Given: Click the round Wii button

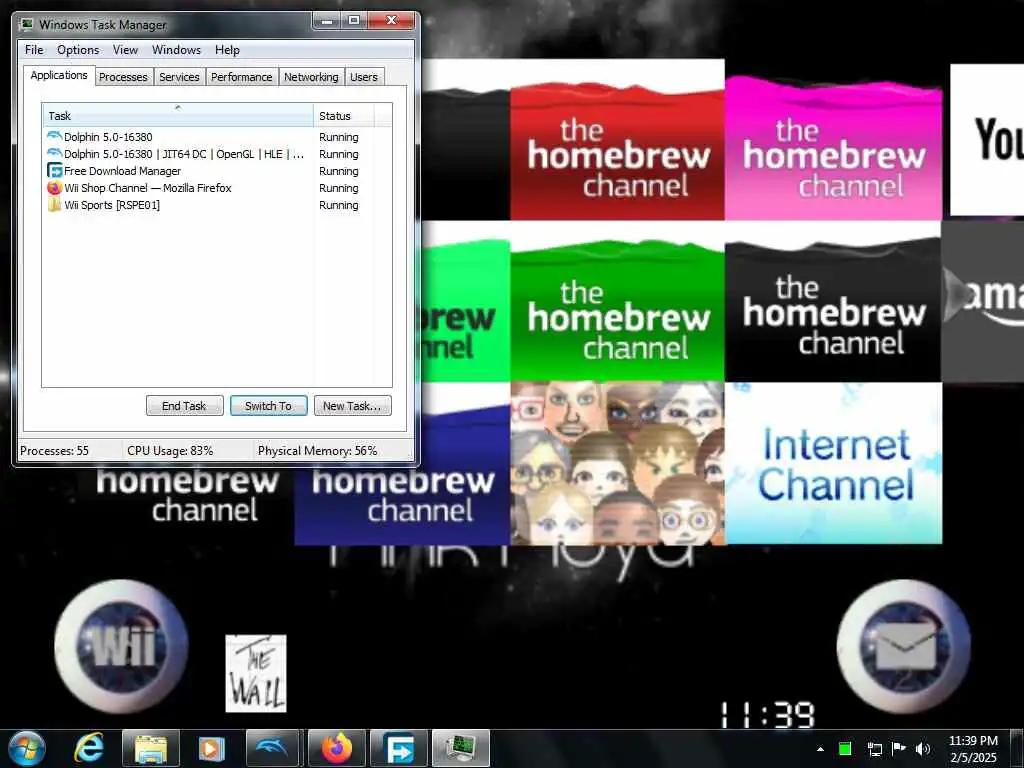Looking at the screenshot, I should tap(121, 646).
